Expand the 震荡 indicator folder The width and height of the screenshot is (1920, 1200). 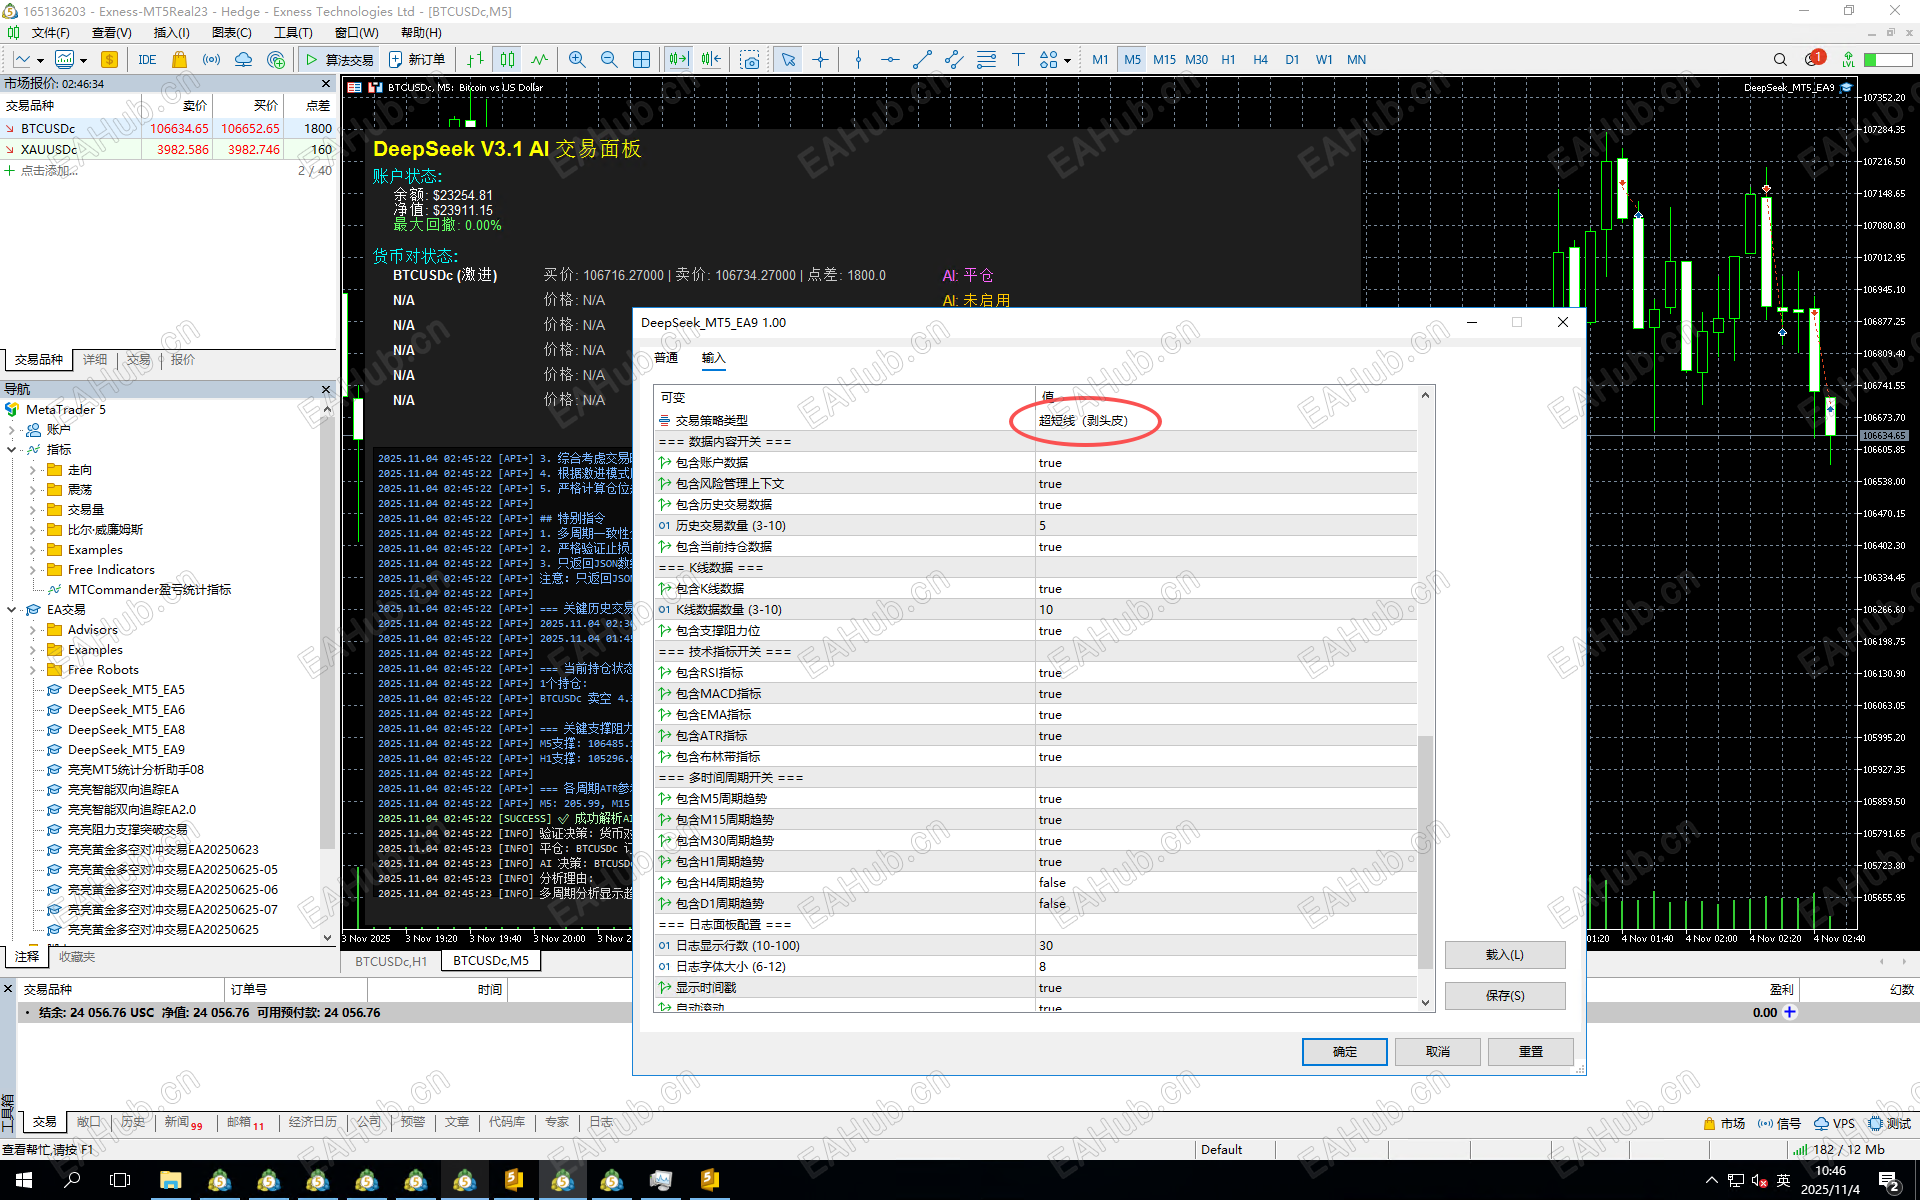click(33, 490)
